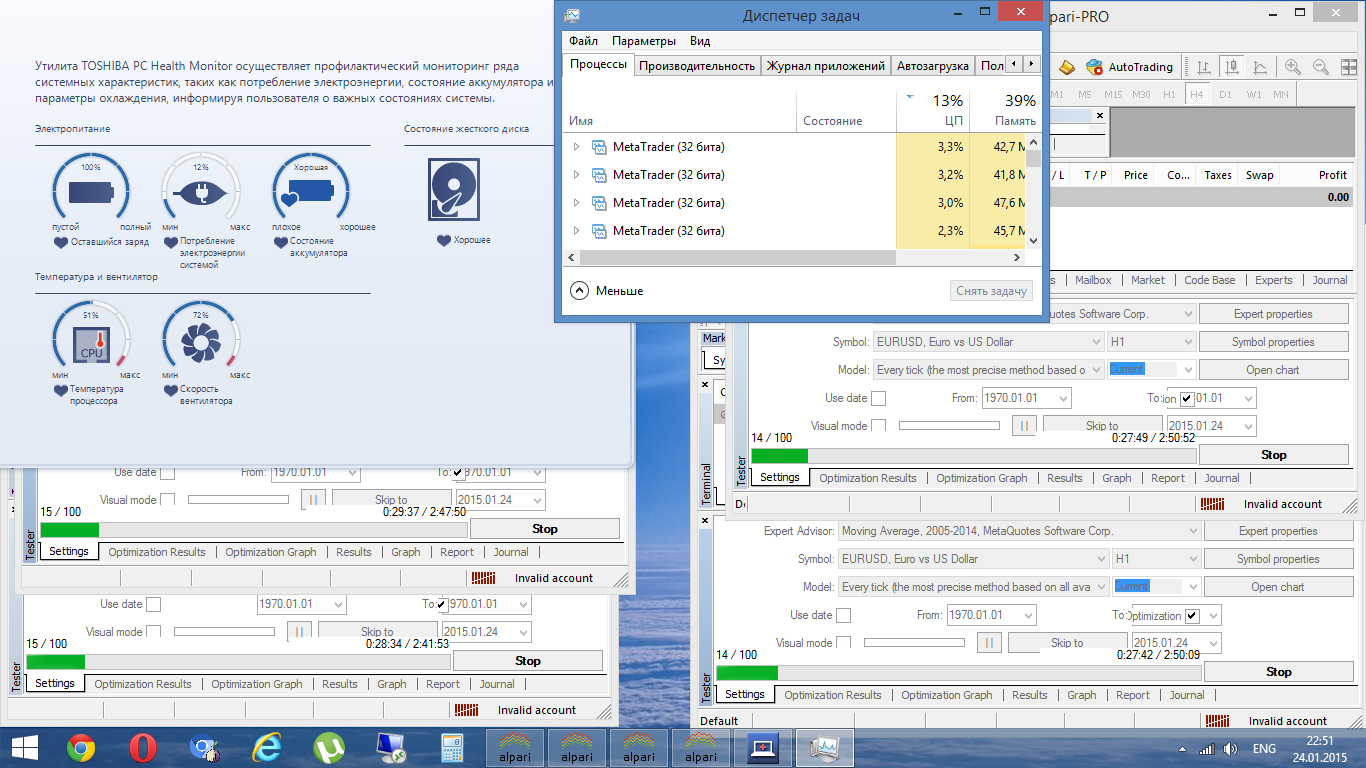Switch to the Производительность tab
Image resolution: width=1366 pixels, height=768 pixels.
(x=697, y=66)
